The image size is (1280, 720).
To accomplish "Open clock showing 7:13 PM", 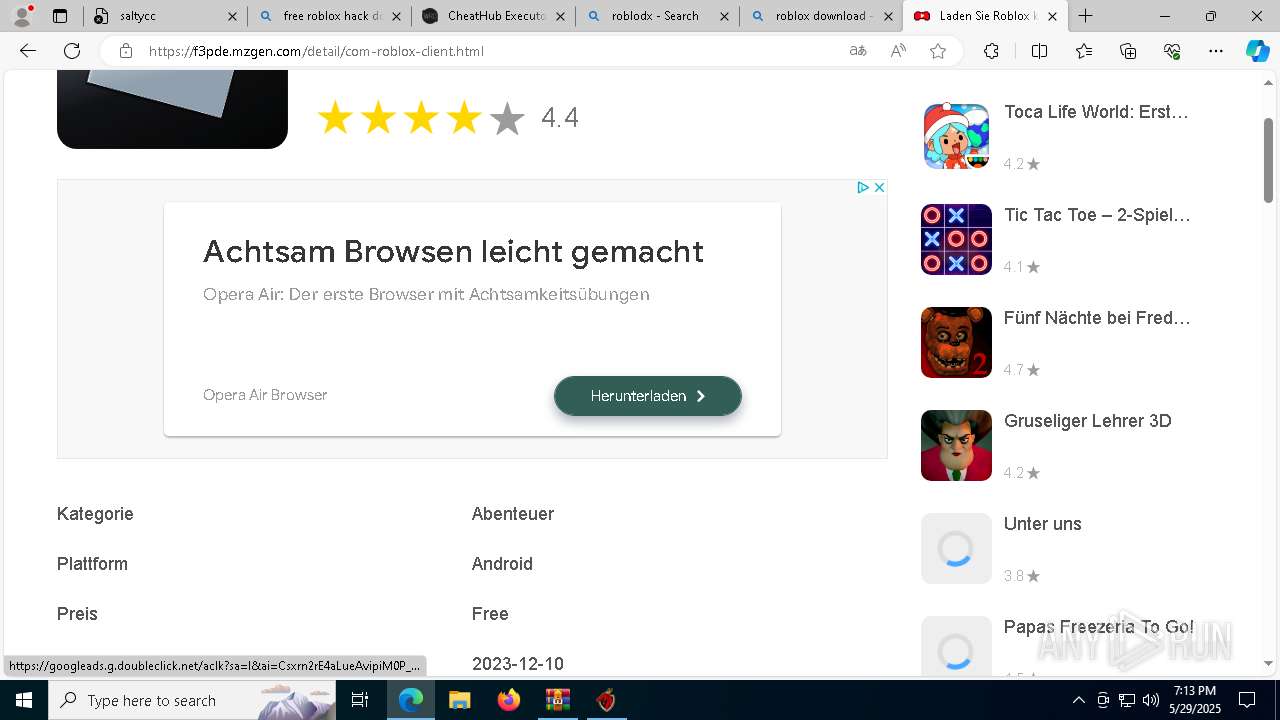I will [1195, 700].
